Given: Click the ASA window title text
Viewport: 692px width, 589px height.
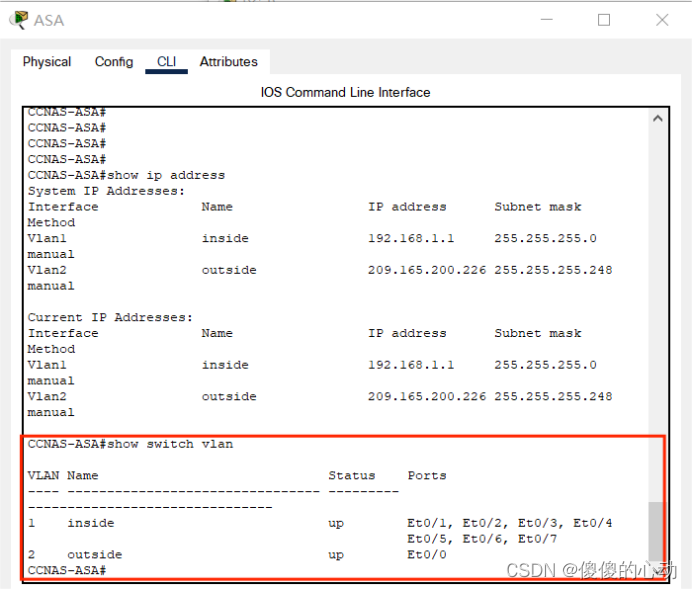Looking at the screenshot, I should click(x=49, y=20).
